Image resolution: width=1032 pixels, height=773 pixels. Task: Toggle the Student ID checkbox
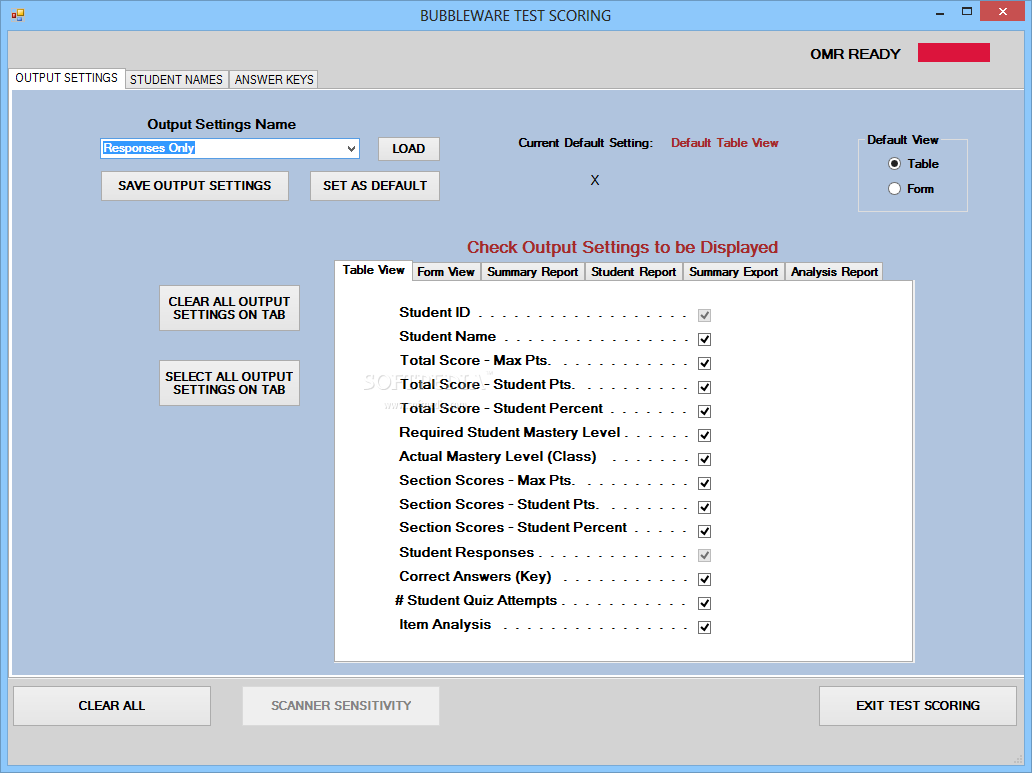point(704,315)
